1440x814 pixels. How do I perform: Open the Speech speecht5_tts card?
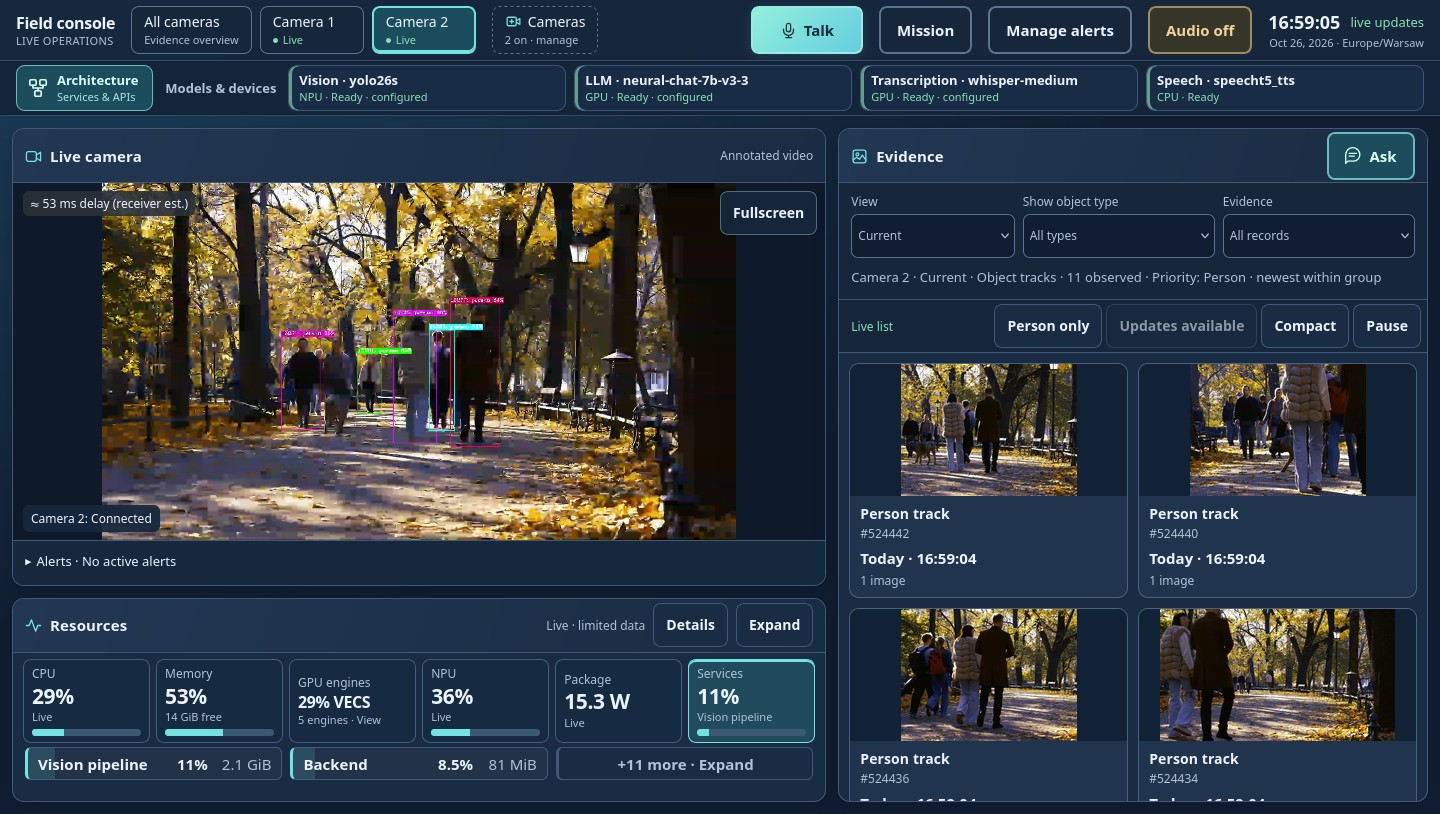(1286, 88)
